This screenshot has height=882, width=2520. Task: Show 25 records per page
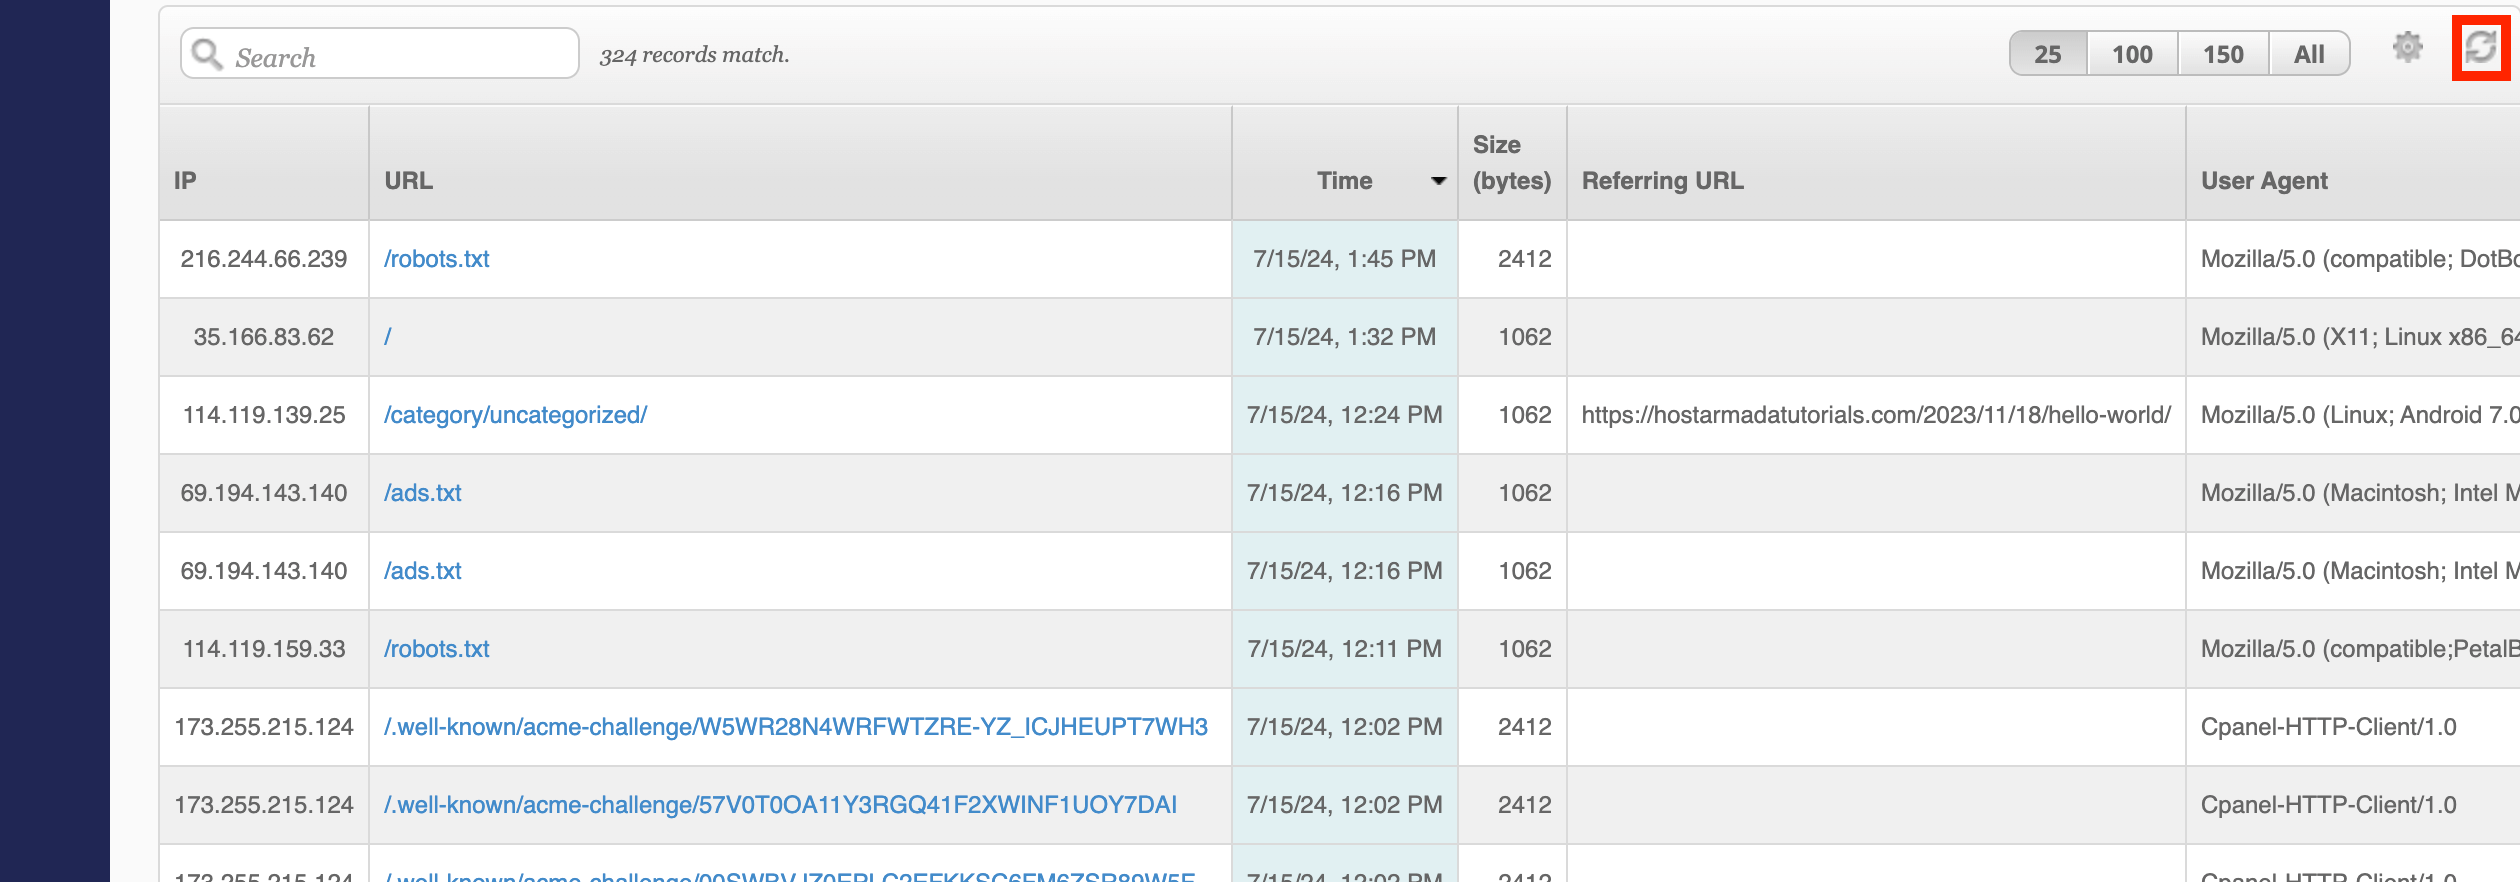2048,54
